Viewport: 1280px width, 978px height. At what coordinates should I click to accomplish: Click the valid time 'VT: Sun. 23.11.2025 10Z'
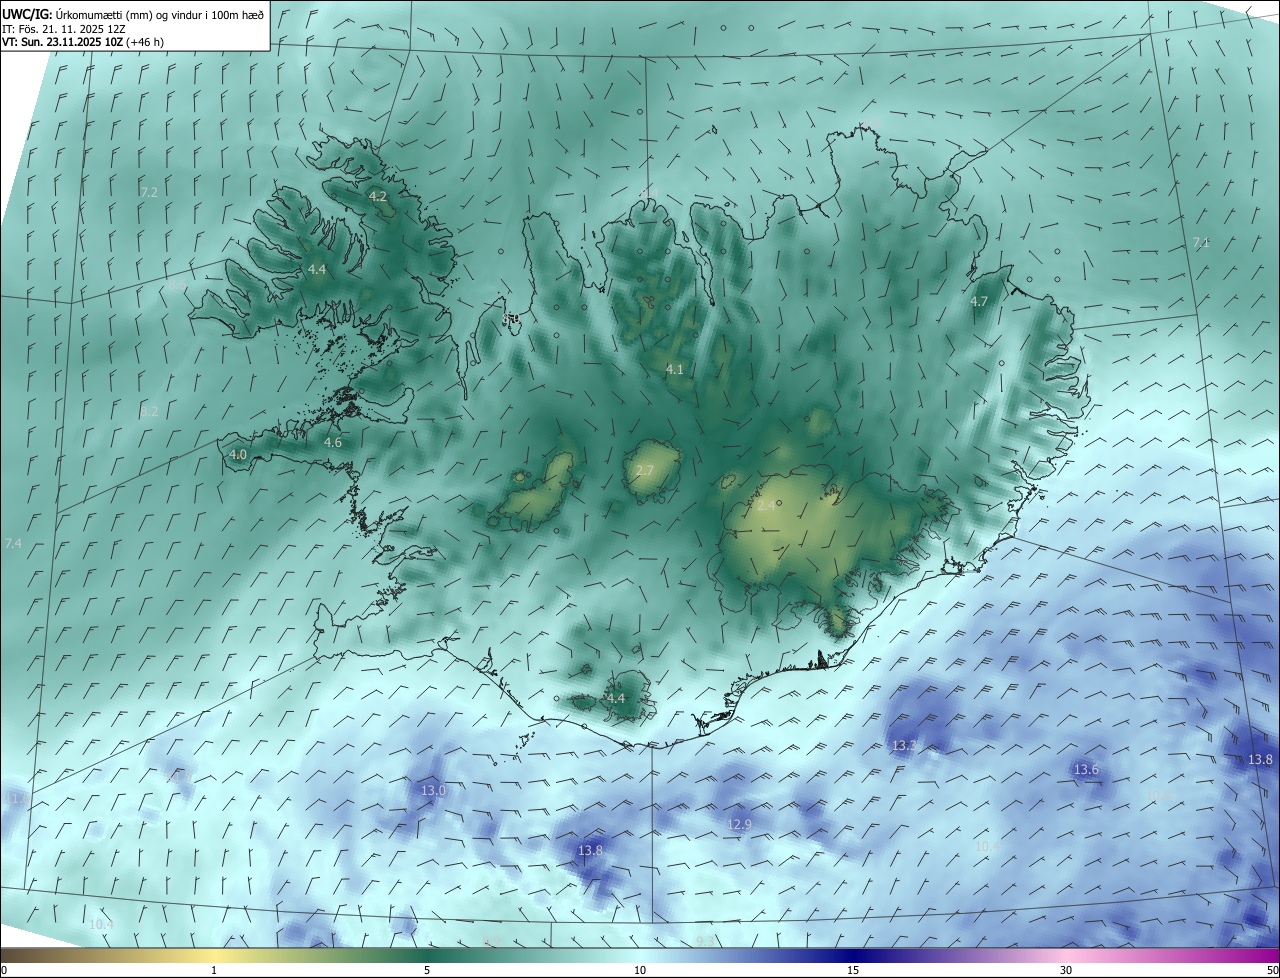coord(62,42)
